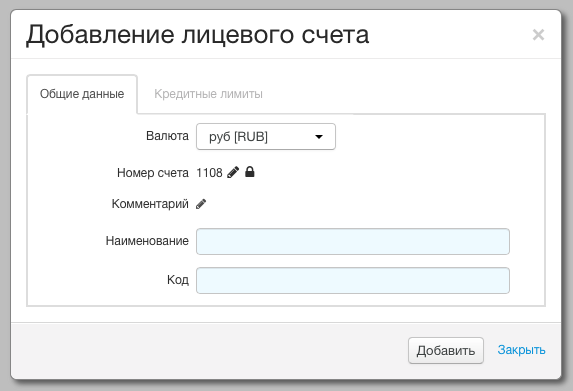Toggle the lock icon beside account number
Viewport: 573px width, 391px height.
(x=250, y=171)
